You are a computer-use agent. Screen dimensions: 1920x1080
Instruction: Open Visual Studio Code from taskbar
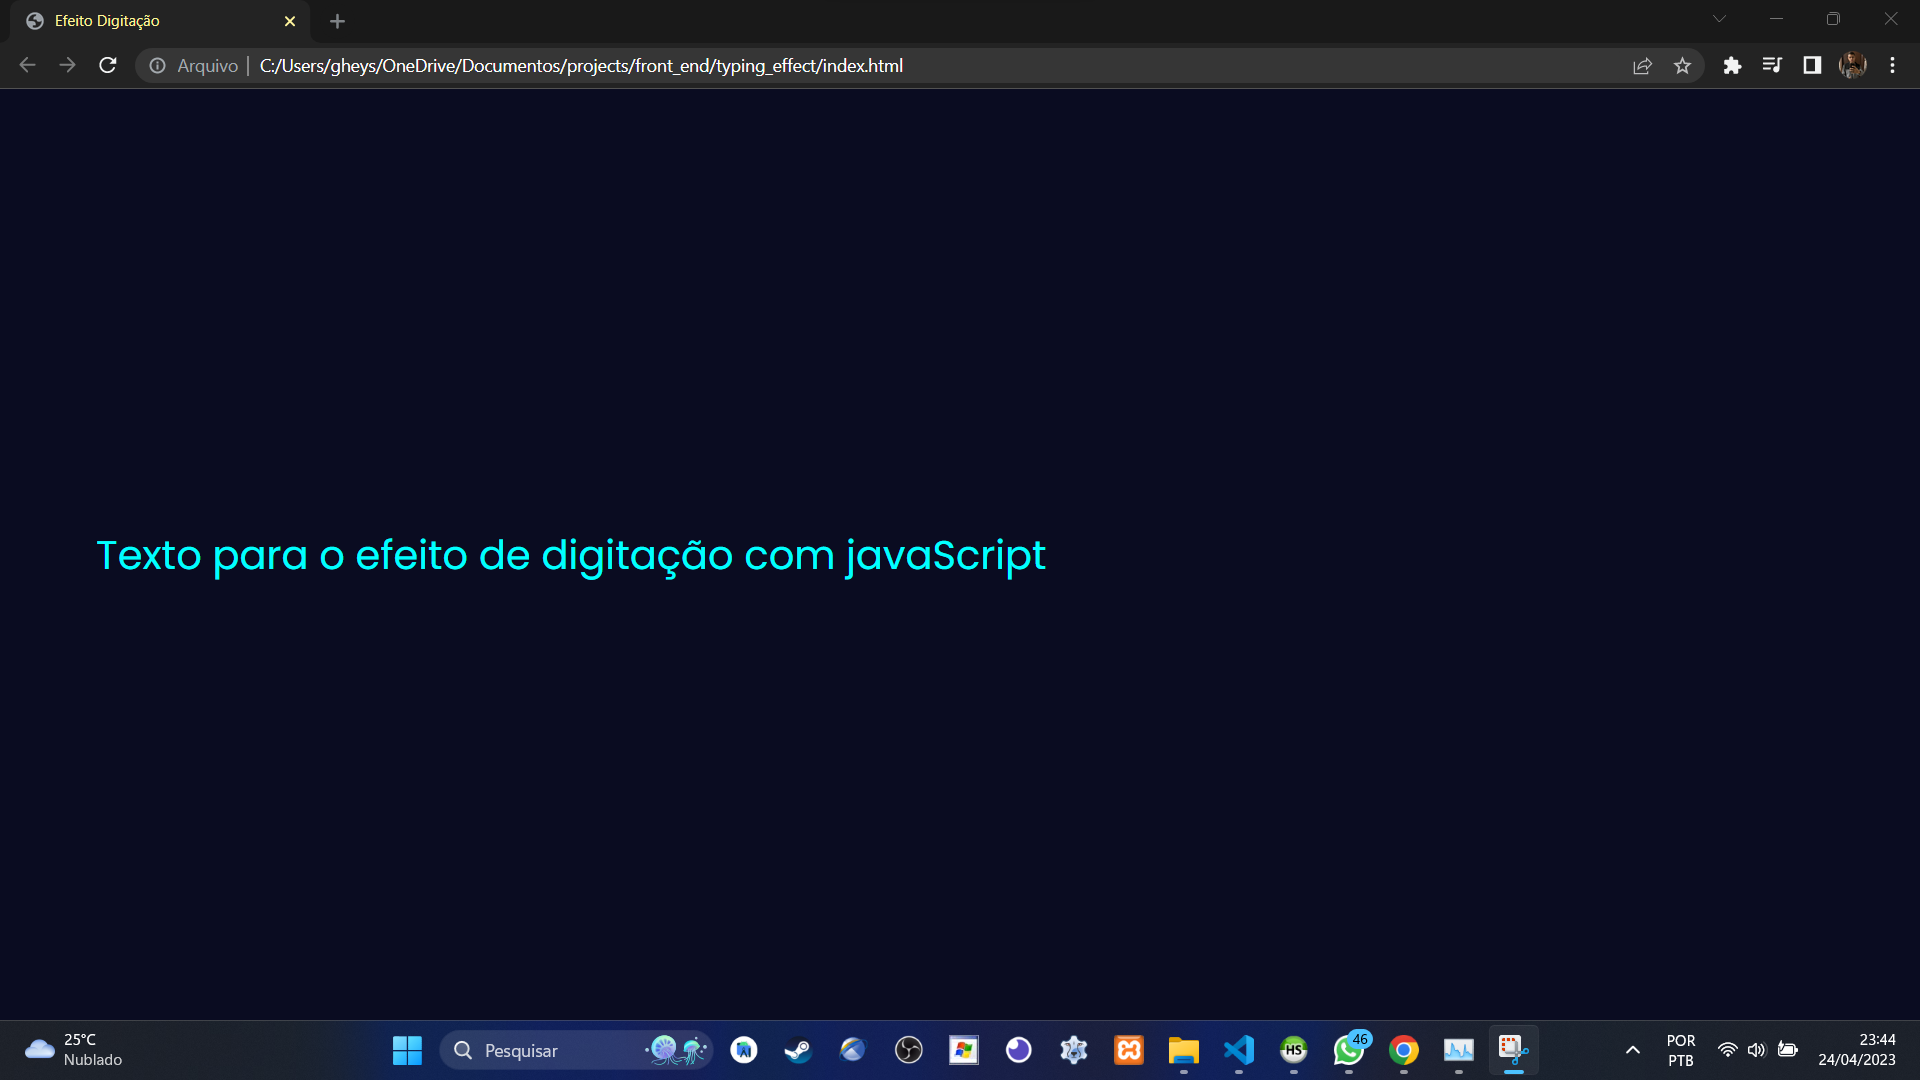1238,1050
